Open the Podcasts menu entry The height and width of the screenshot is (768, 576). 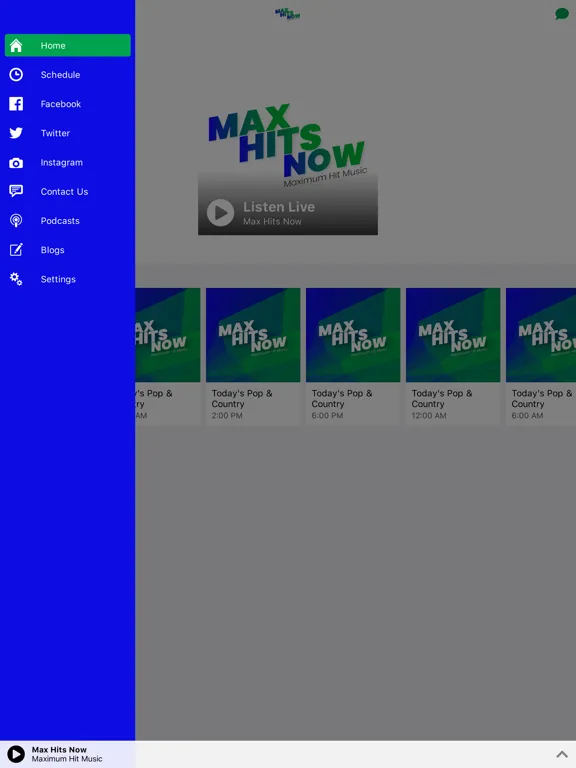point(68,220)
